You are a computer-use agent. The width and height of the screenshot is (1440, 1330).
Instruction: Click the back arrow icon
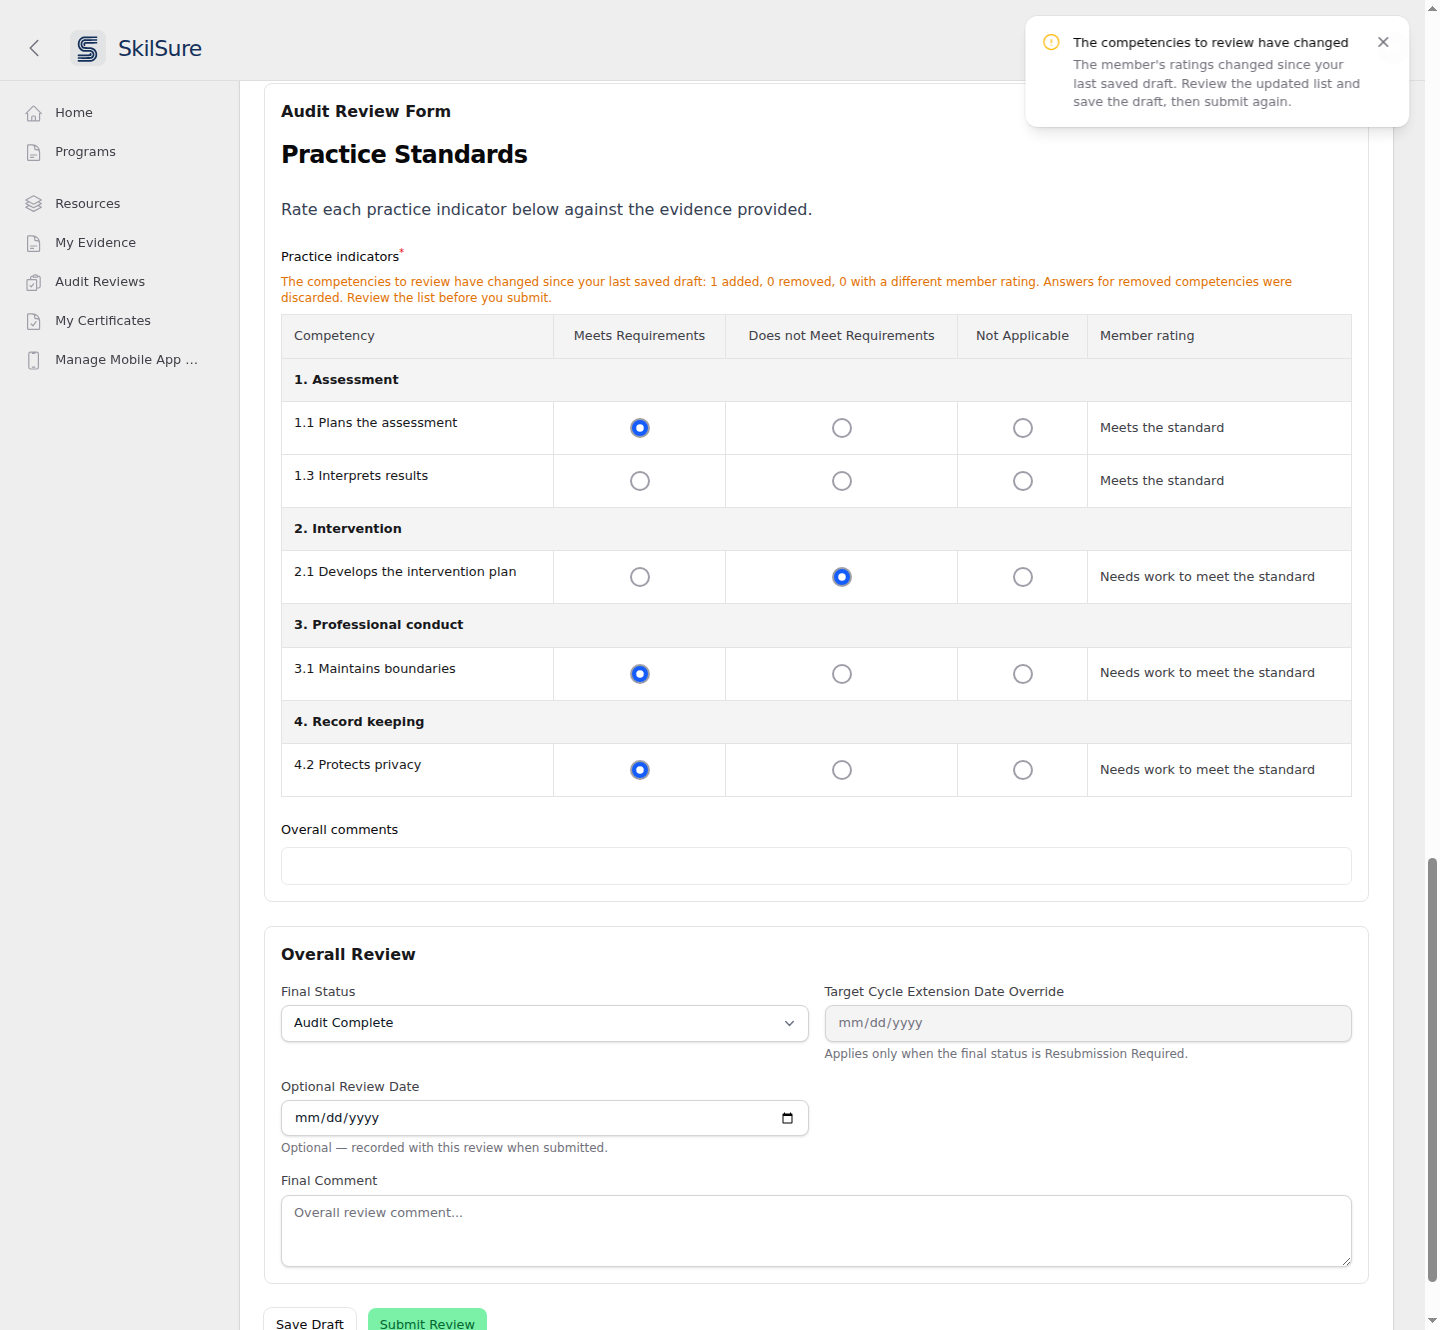pos(34,48)
